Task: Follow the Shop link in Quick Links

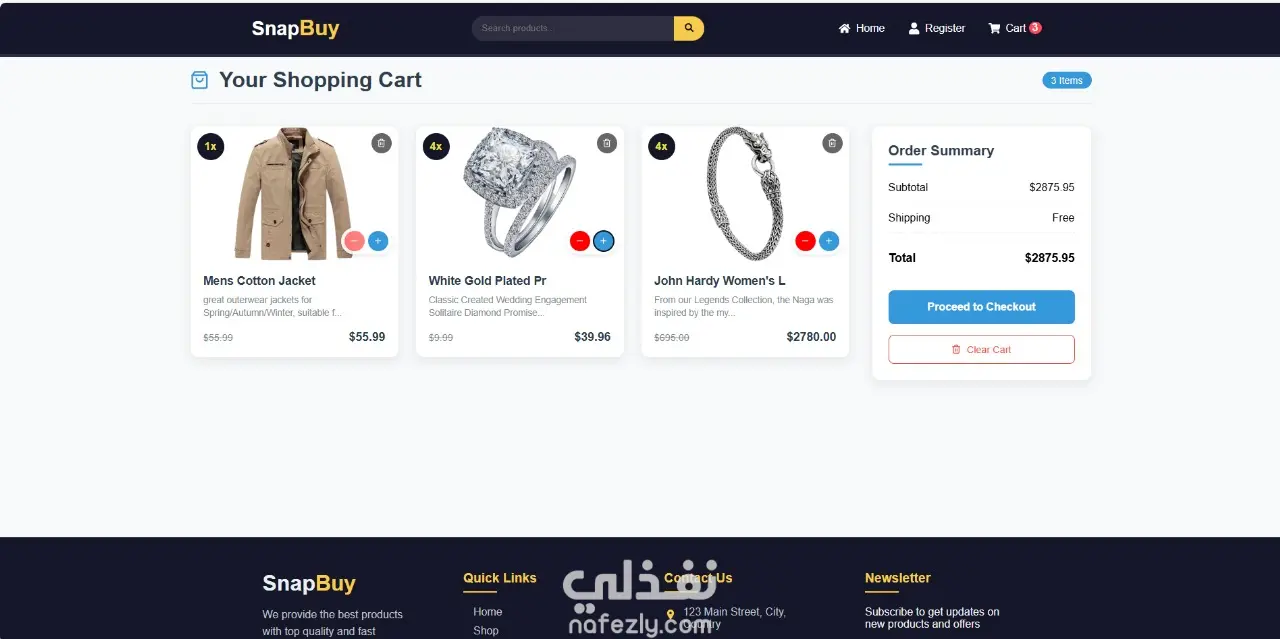Action: (486, 631)
